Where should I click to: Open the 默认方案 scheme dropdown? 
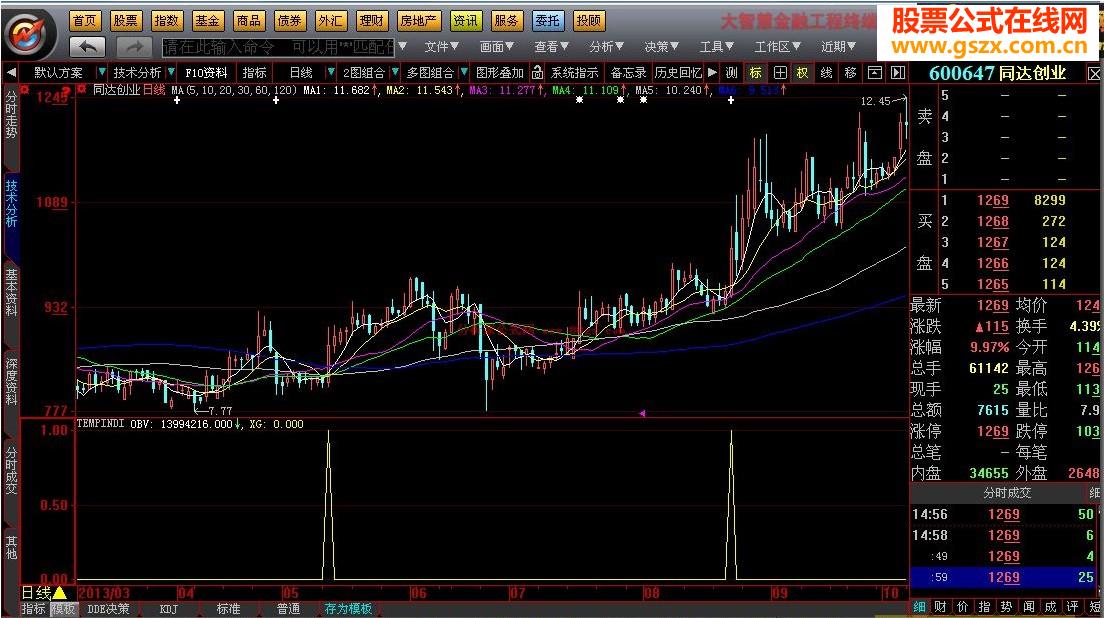60,72
